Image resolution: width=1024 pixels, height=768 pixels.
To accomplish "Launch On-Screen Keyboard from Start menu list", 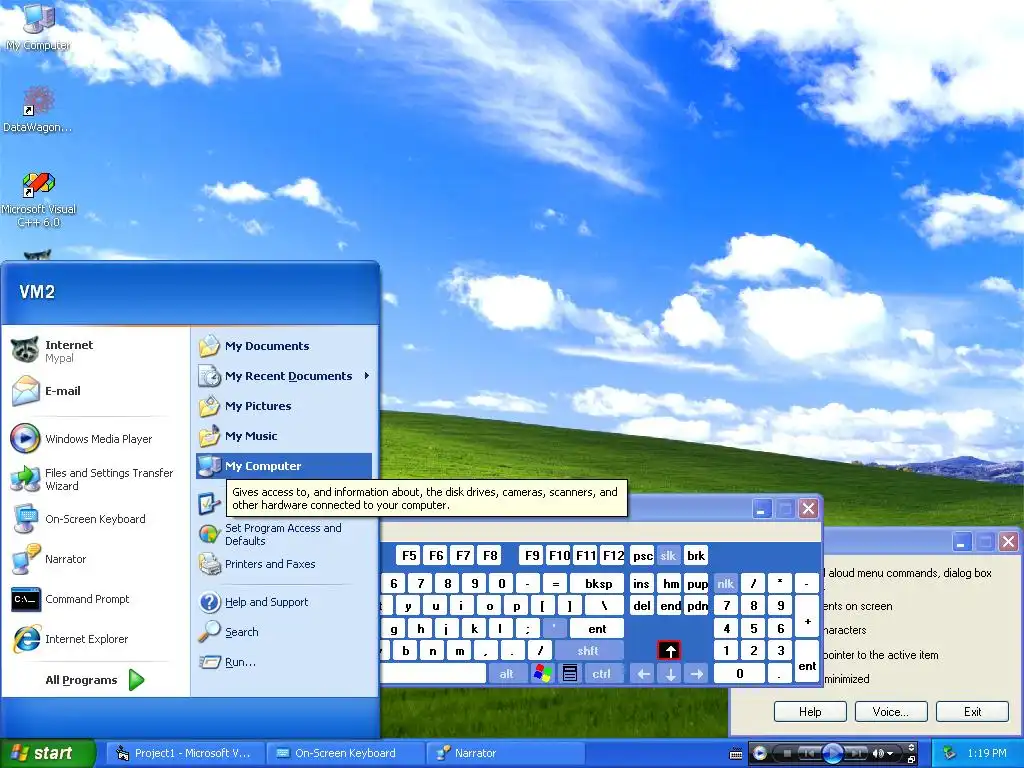I will 95,519.
